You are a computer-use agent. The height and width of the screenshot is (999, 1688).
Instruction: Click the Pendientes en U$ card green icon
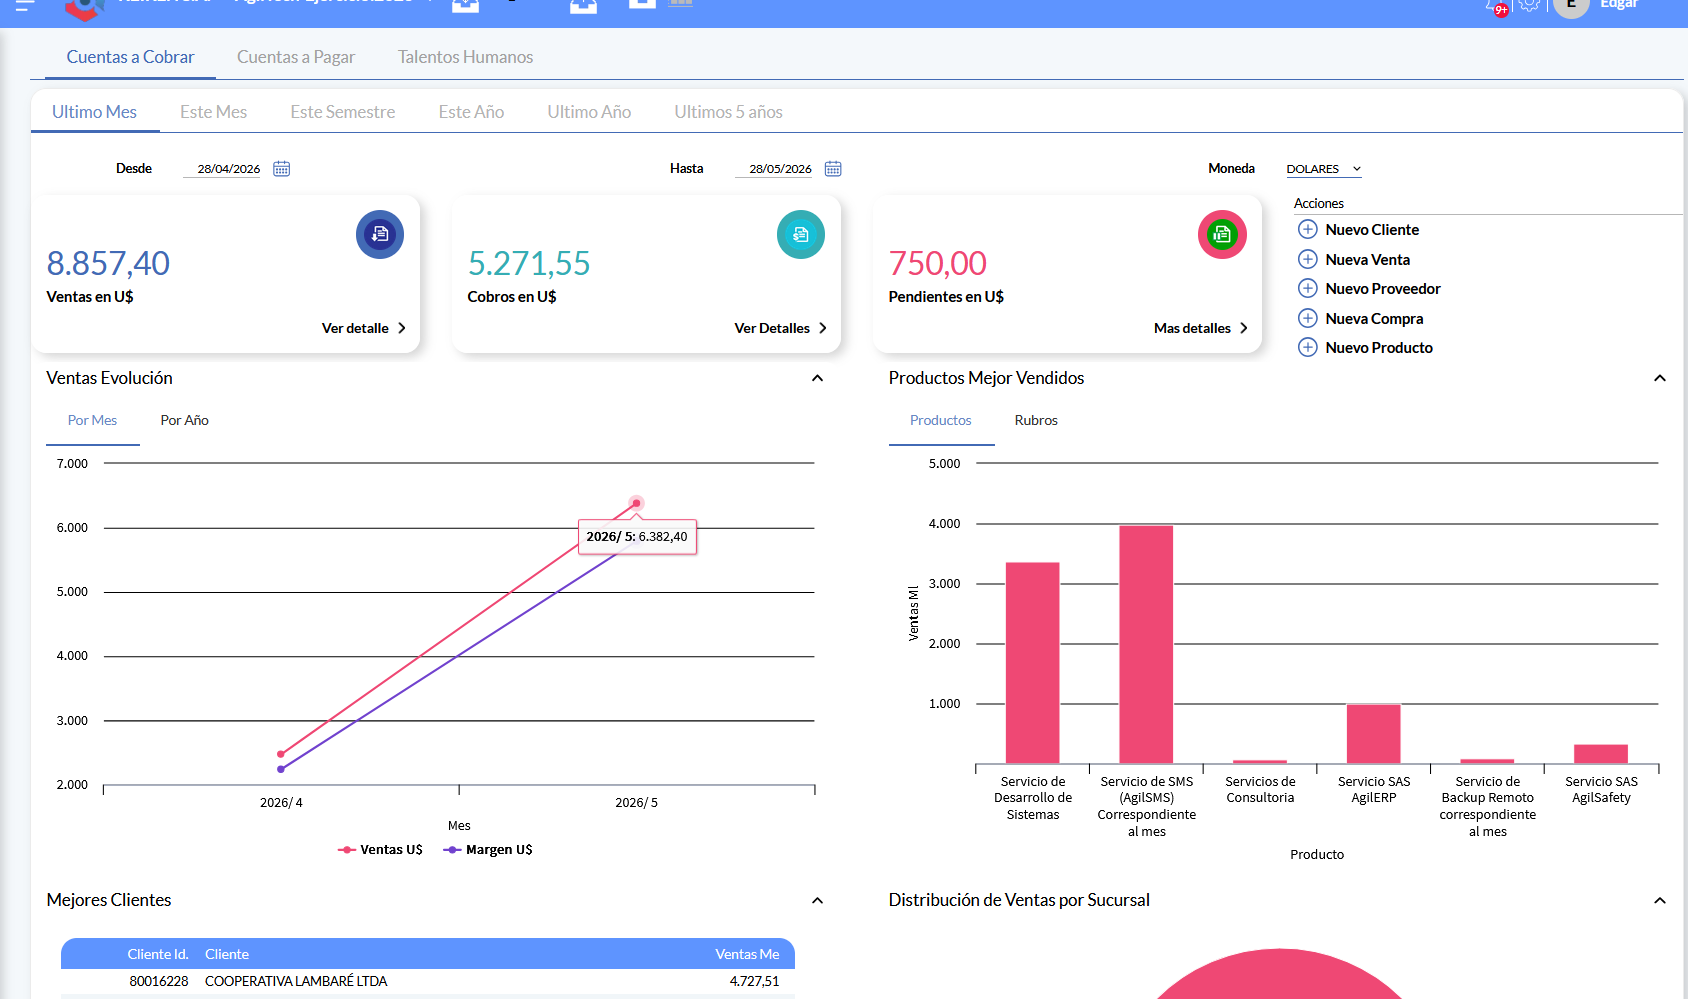[x=1222, y=235]
